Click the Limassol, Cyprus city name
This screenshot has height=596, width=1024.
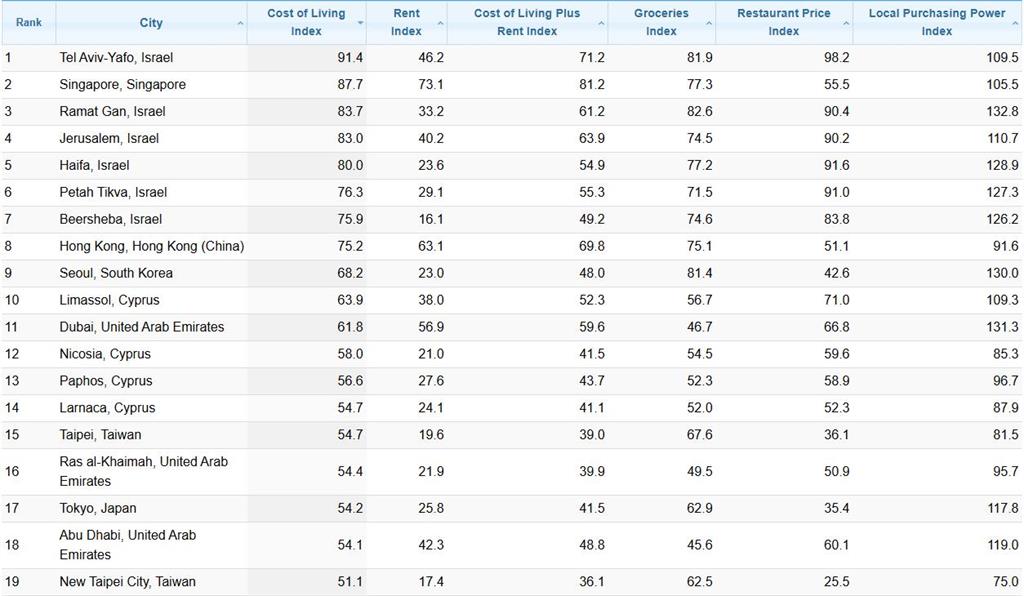pyautogui.click(x=109, y=300)
